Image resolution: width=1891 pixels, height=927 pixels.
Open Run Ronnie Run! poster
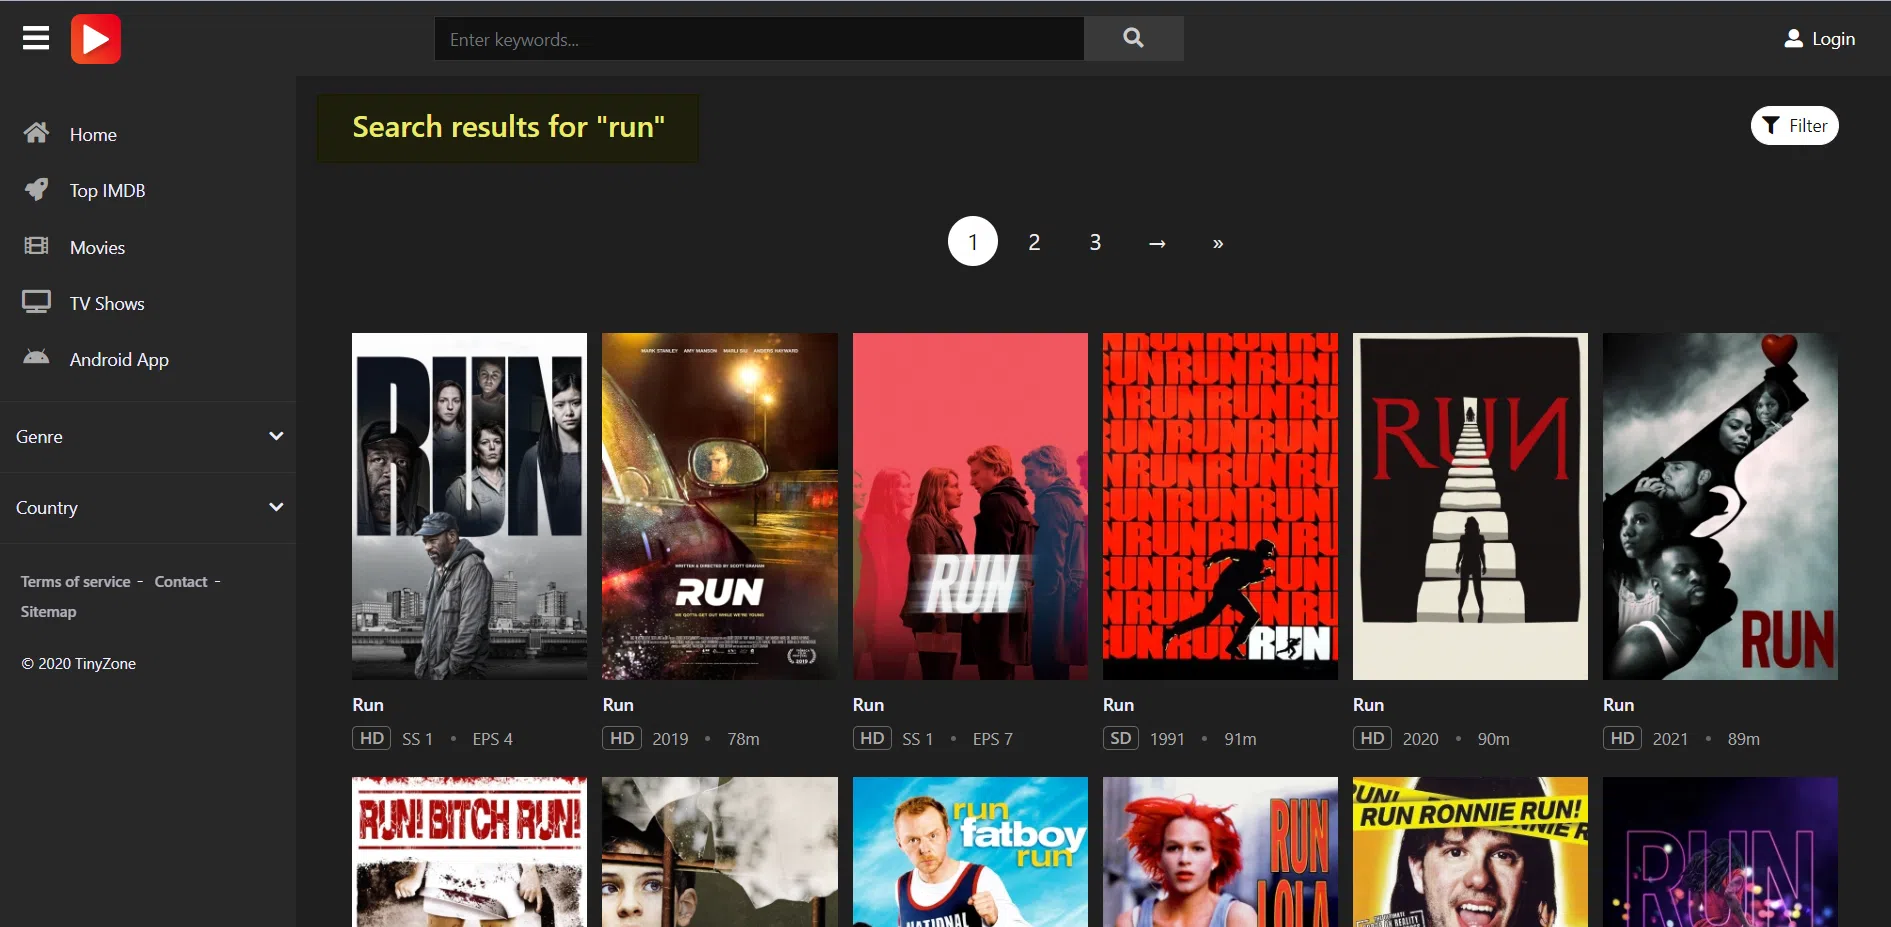[1470, 852]
